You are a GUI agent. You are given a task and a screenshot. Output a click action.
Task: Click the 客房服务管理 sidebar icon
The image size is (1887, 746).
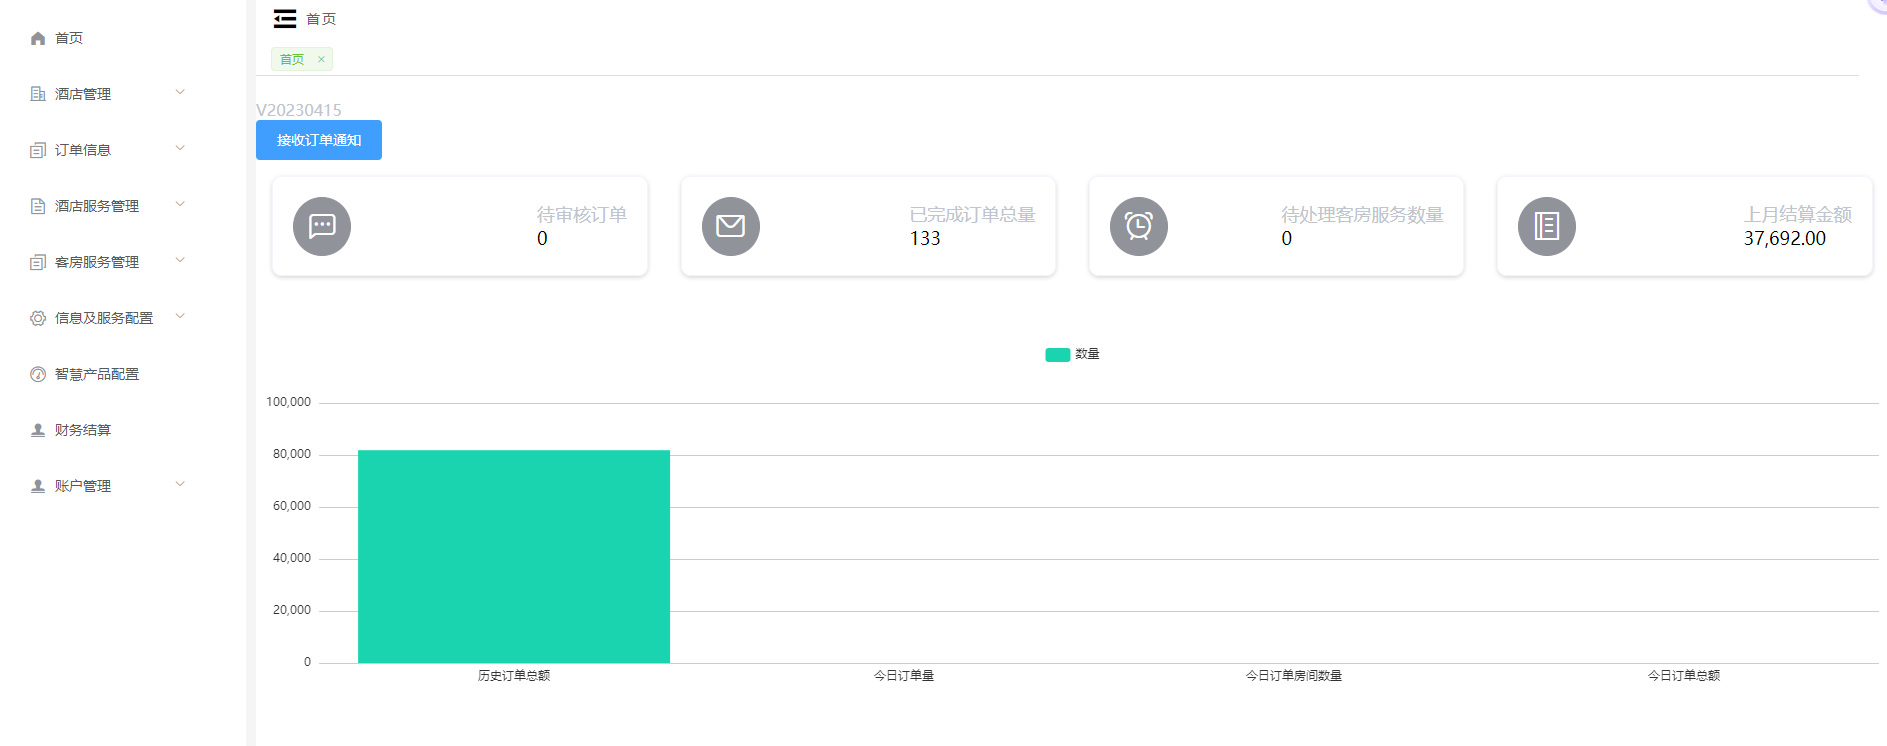click(x=38, y=262)
